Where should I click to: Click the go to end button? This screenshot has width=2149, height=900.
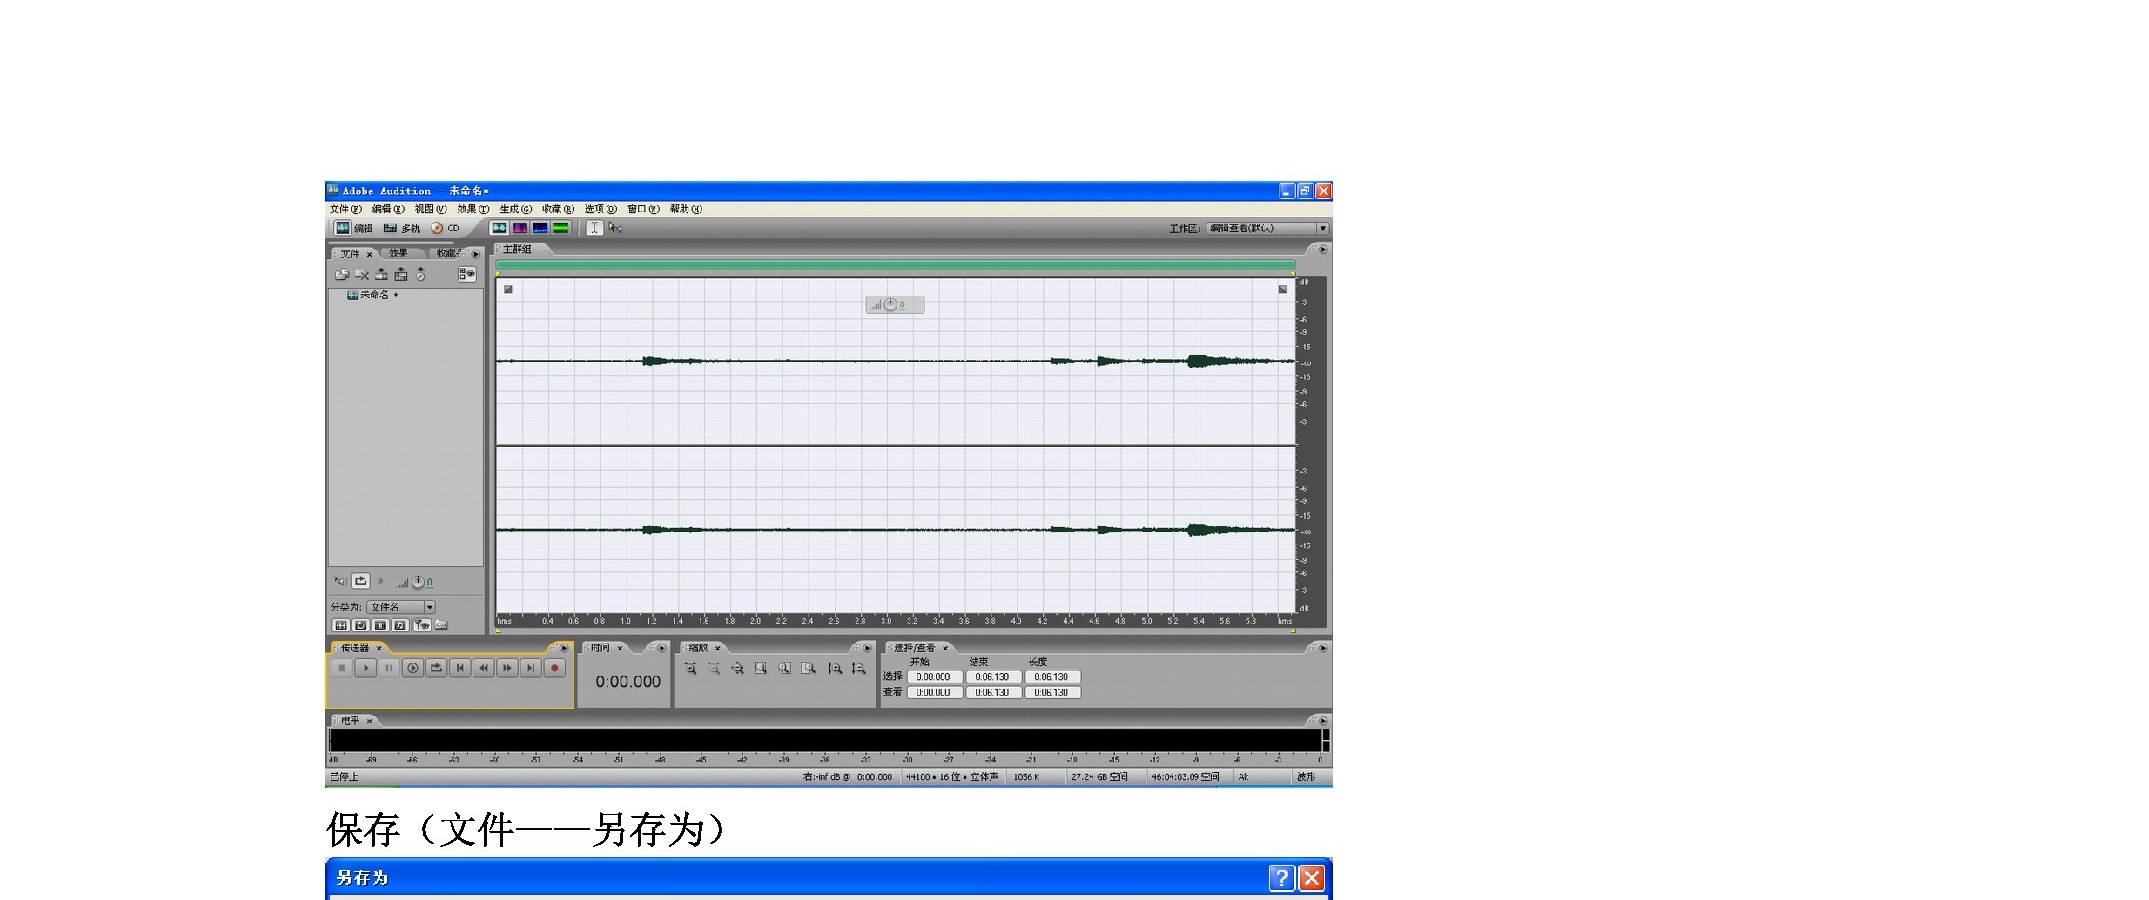[x=531, y=668]
